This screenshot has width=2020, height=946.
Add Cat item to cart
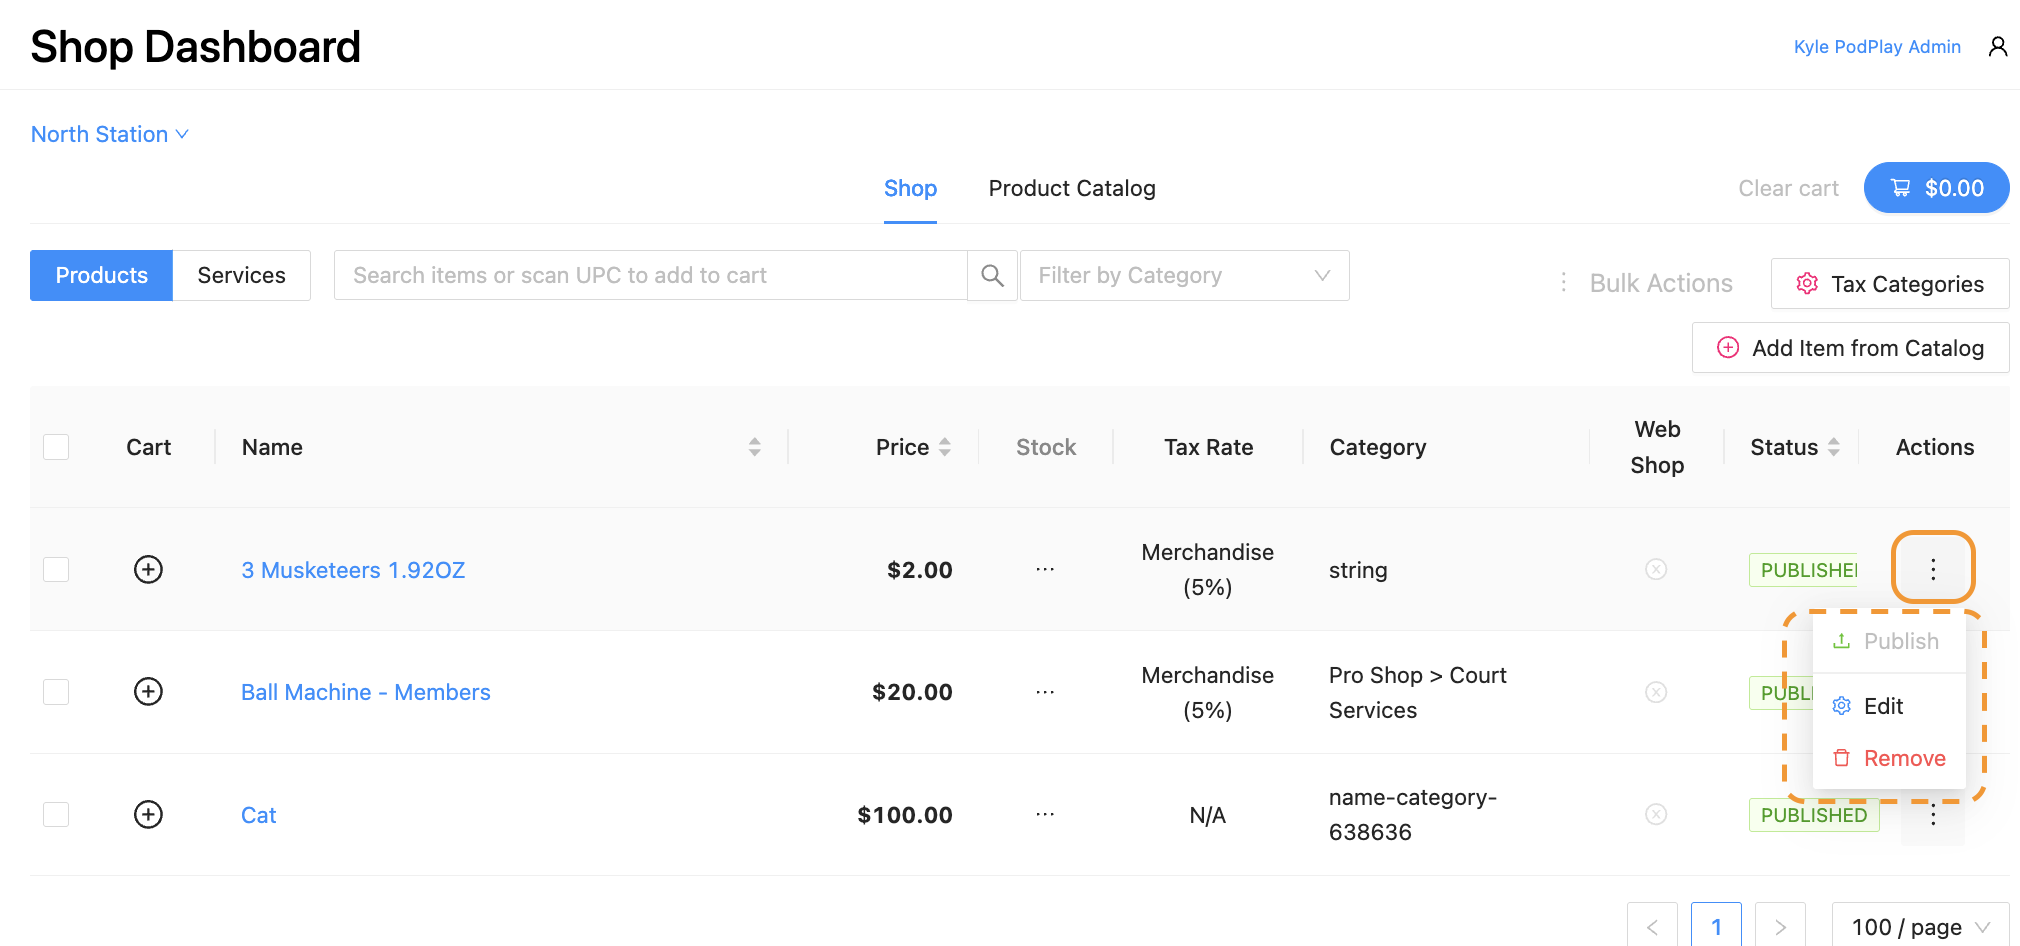(x=148, y=815)
